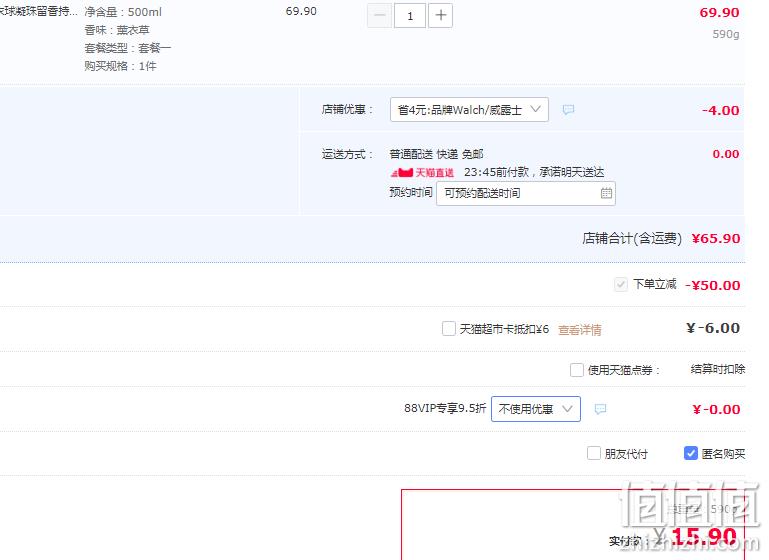Toggle the 下单立减 checkbox
Viewport: 769px width, 560px height.
pos(620,284)
